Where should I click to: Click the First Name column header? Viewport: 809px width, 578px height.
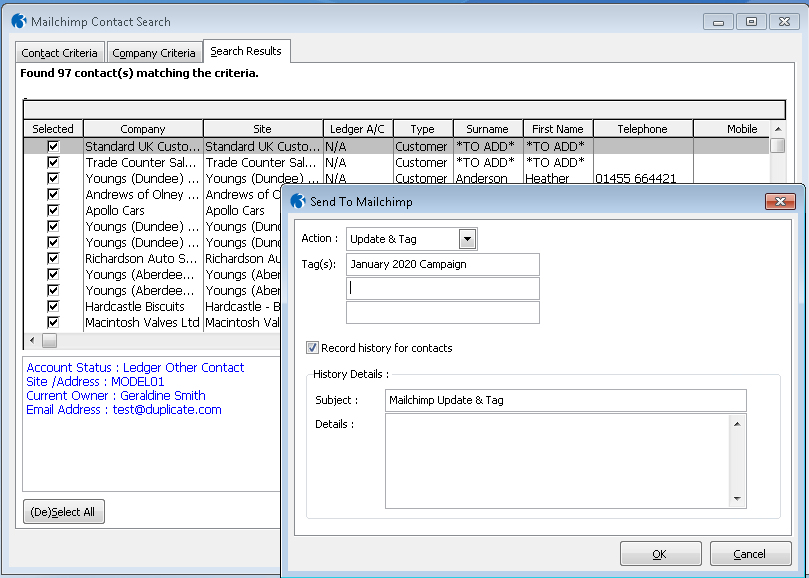coord(558,129)
